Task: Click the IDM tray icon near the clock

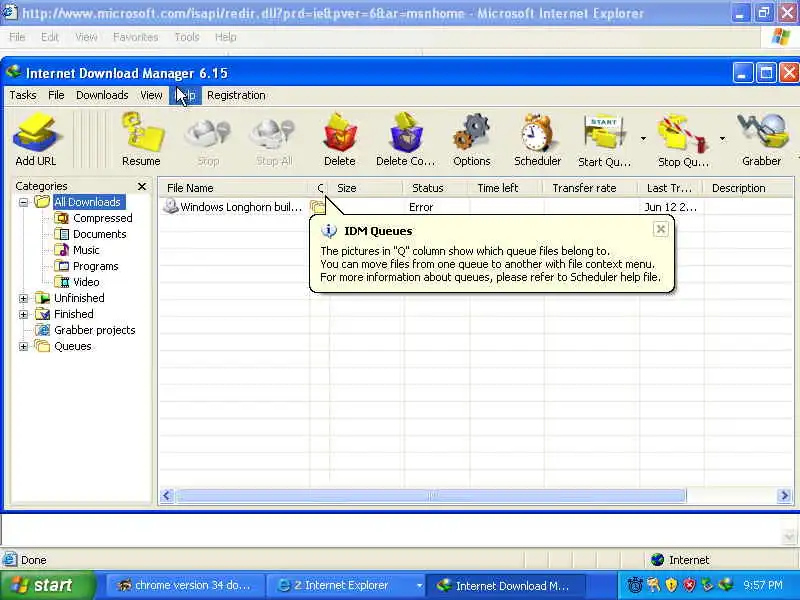Action: click(x=726, y=585)
